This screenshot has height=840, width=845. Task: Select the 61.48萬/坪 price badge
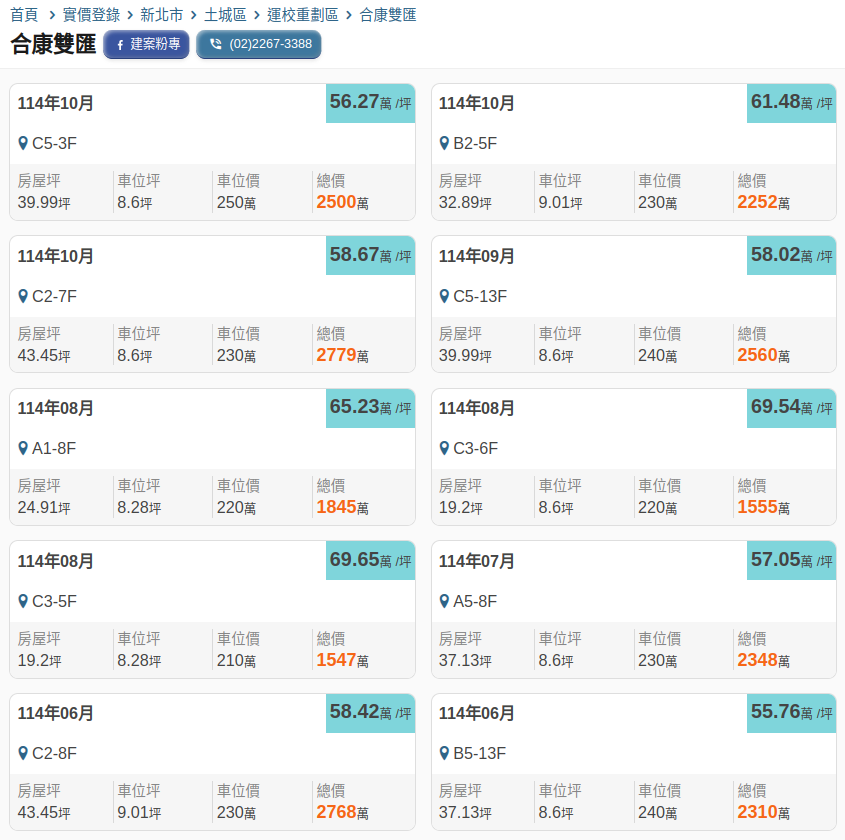791,103
